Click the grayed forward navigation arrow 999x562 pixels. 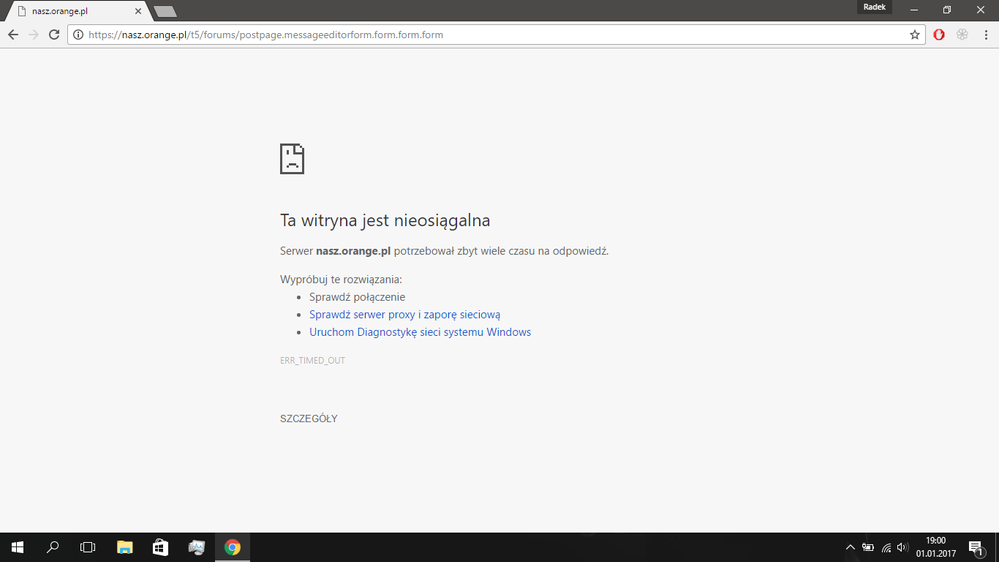tap(34, 35)
